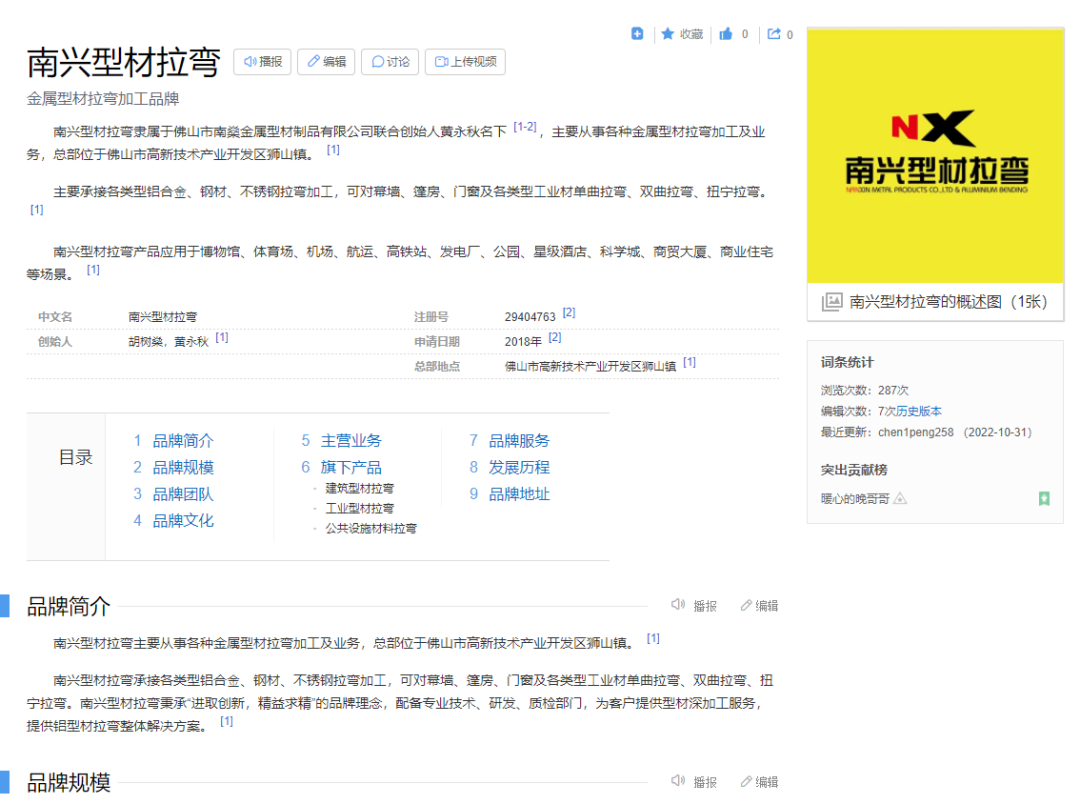
Task: Open the 讨论 discussion chat icon
Action: (x=377, y=61)
